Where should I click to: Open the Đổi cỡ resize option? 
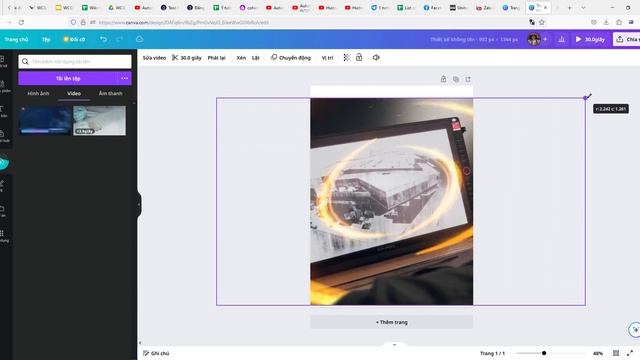(x=74, y=39)
